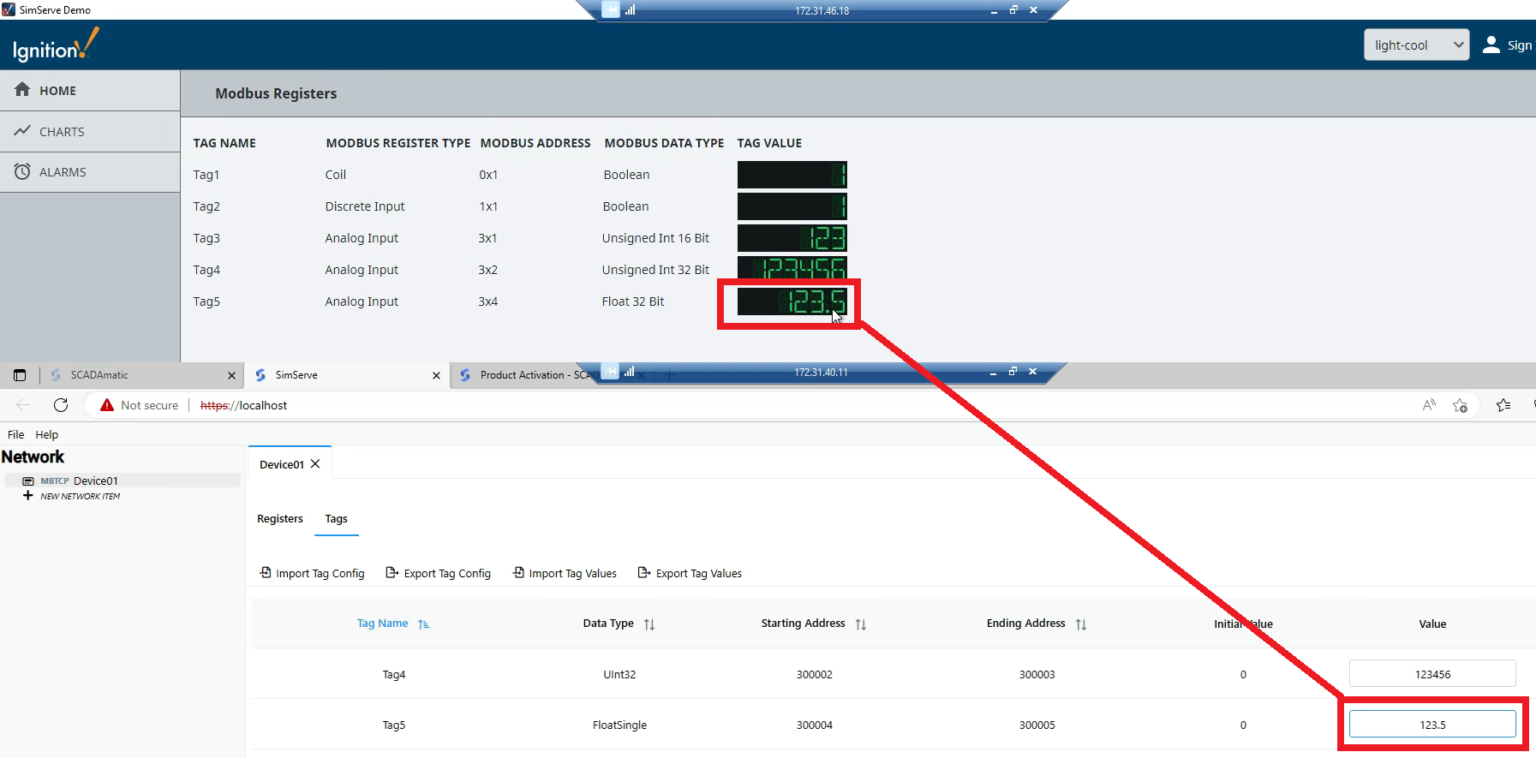Click the Export Tag Config icon
Viewport: 1536px width, 758px height.
pos(390,572)
